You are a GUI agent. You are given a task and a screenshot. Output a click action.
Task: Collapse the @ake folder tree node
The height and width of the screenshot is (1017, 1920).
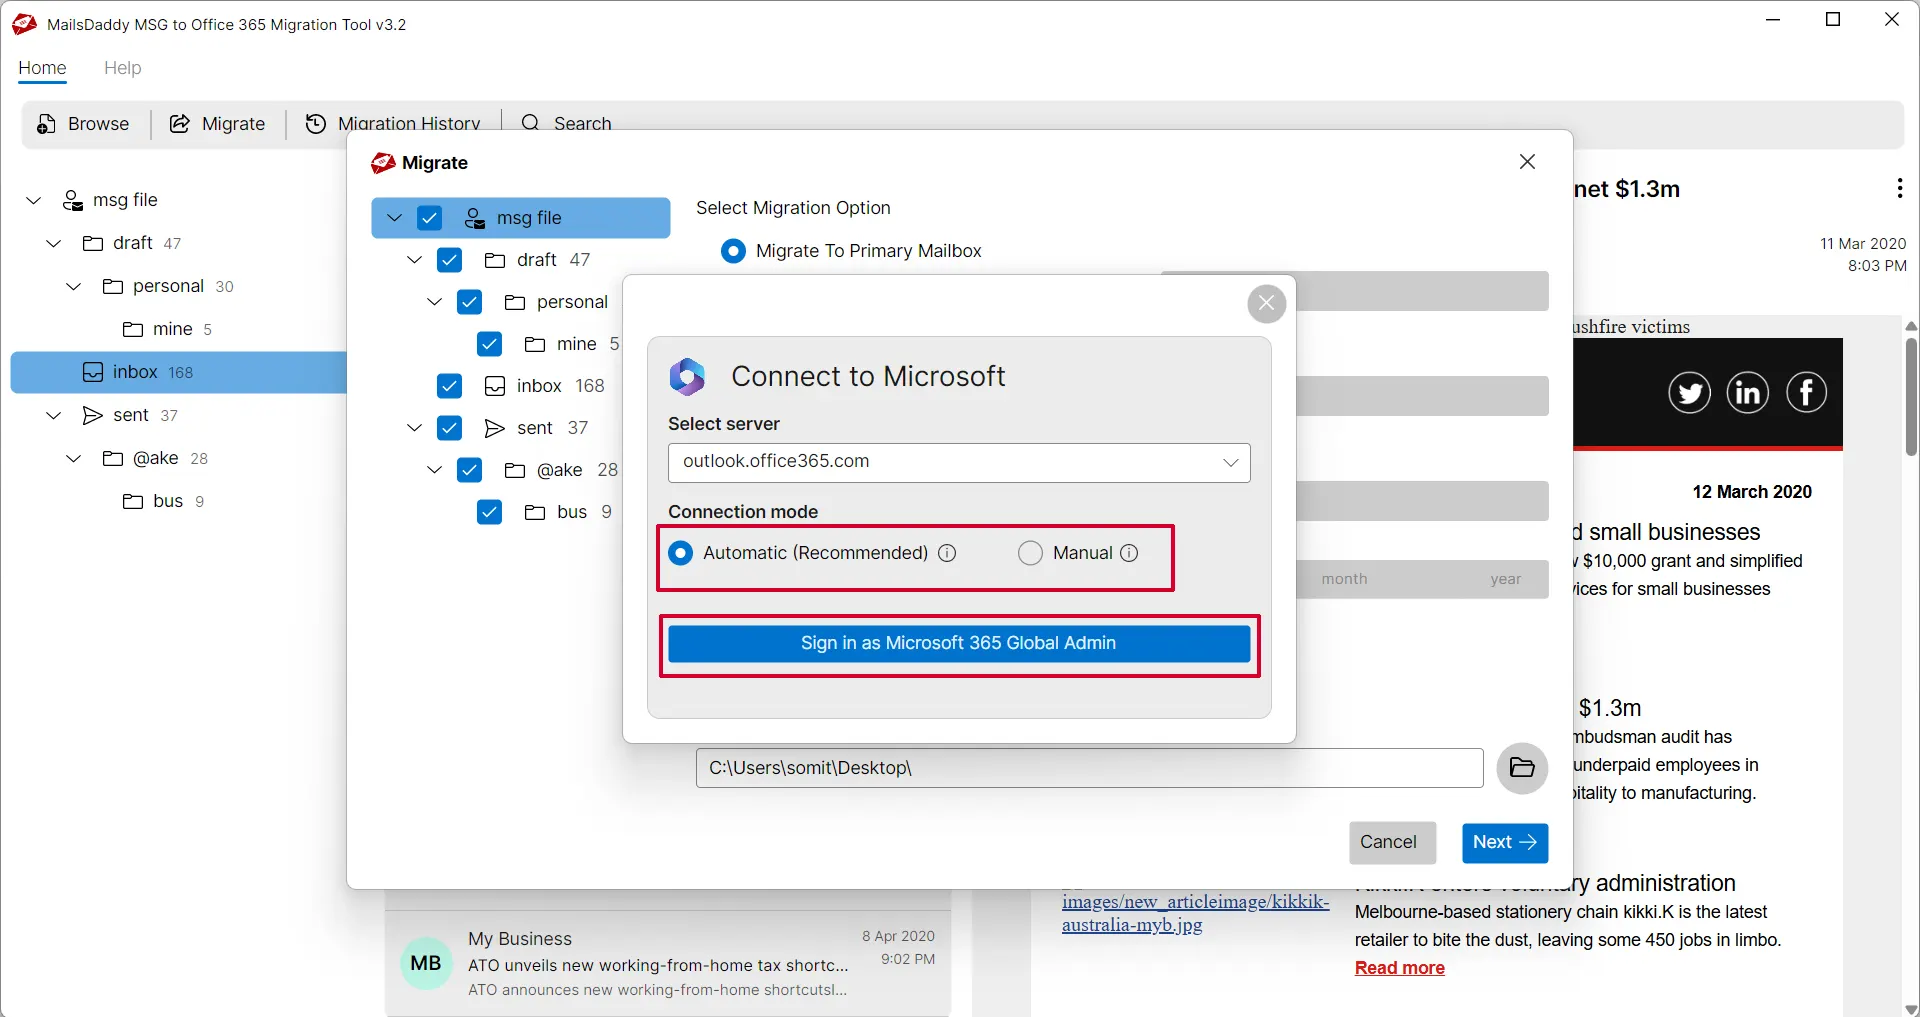pyautogui.click(x=73, y=458)
